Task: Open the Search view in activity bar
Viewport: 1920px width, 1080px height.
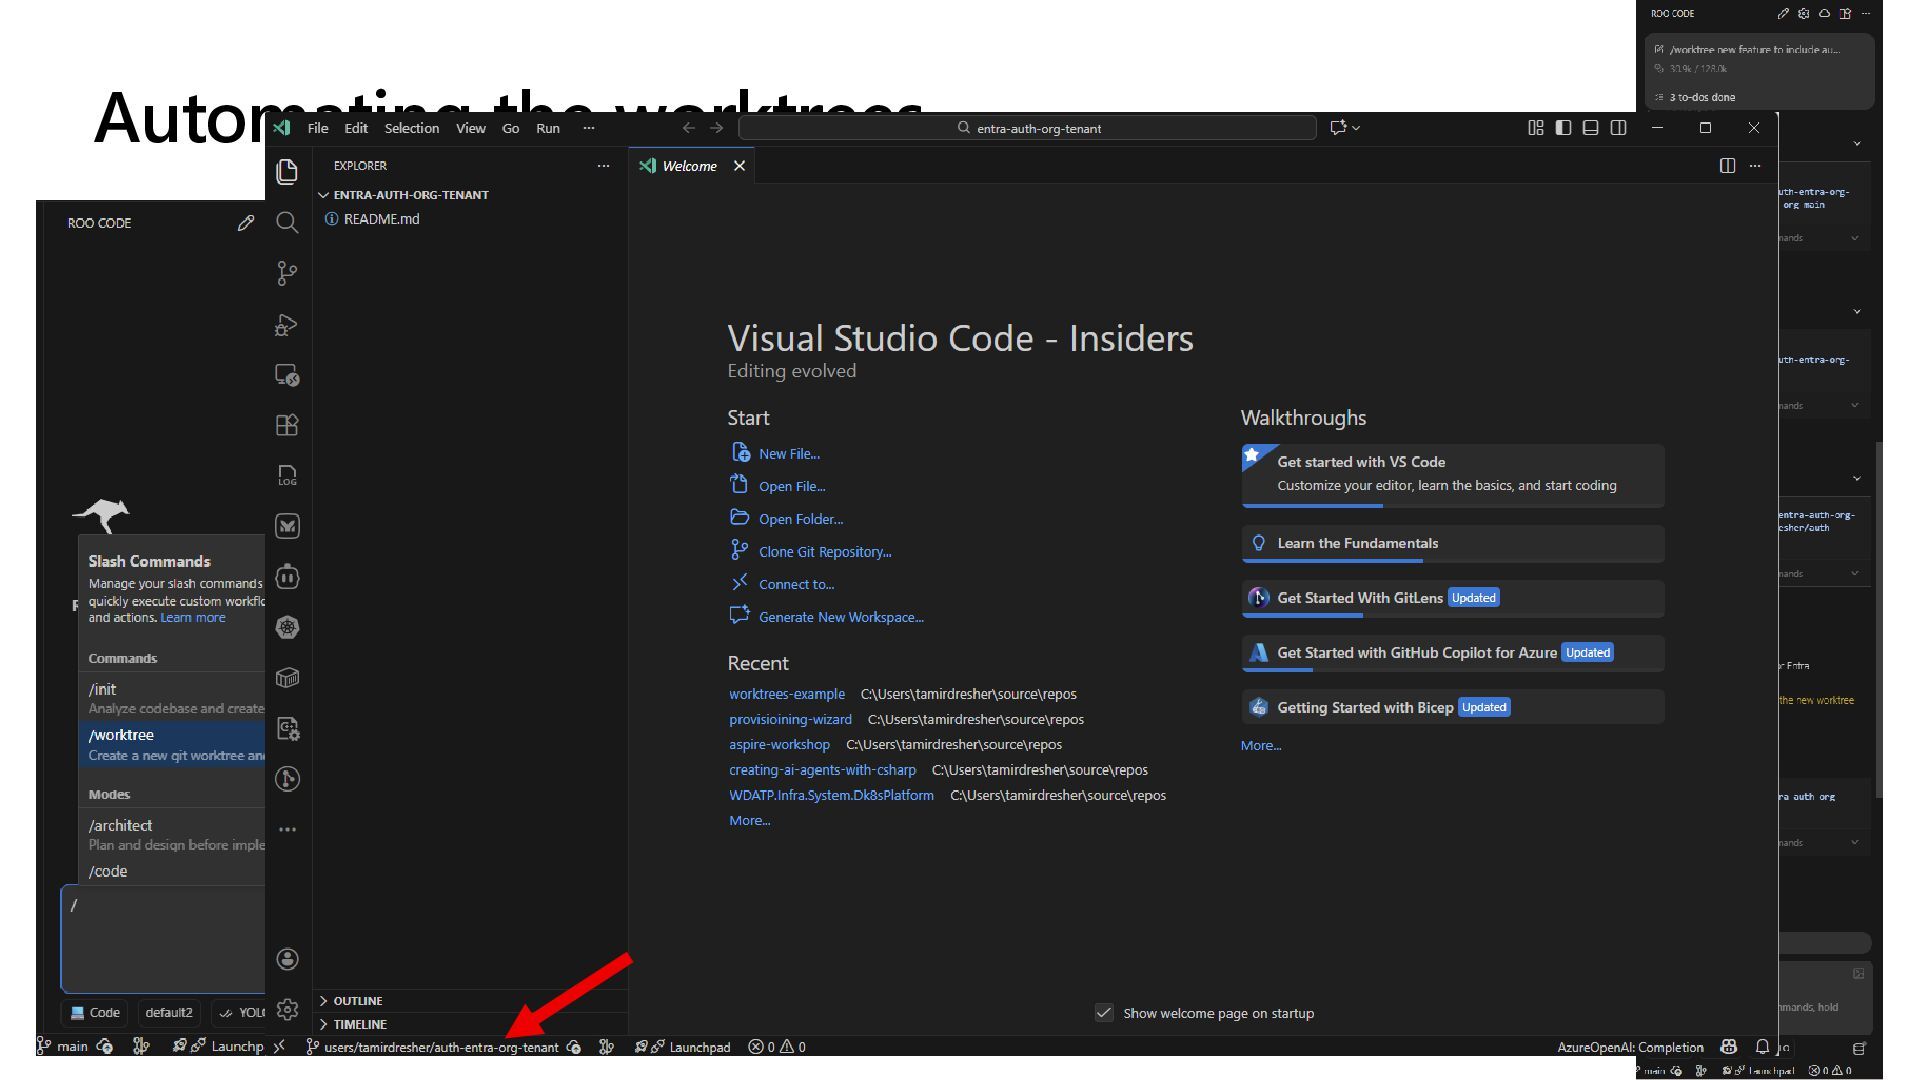Action: point(287,222)
